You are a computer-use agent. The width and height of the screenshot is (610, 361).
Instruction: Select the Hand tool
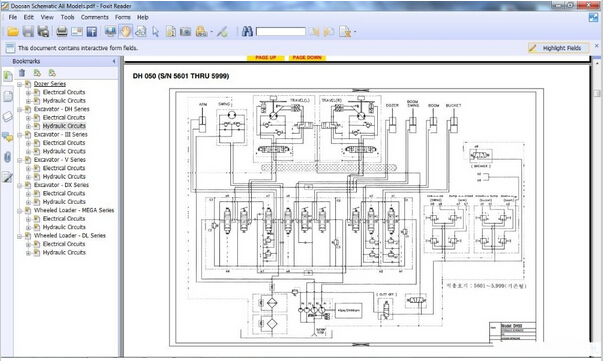point(125,32)
